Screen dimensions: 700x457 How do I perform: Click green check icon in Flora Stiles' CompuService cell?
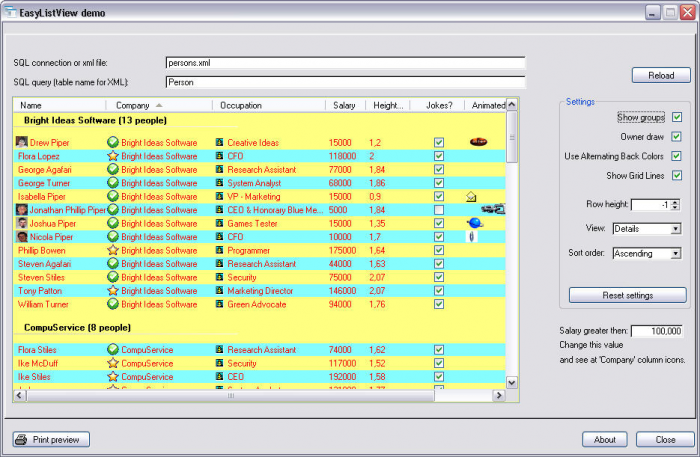pos(113,349)
